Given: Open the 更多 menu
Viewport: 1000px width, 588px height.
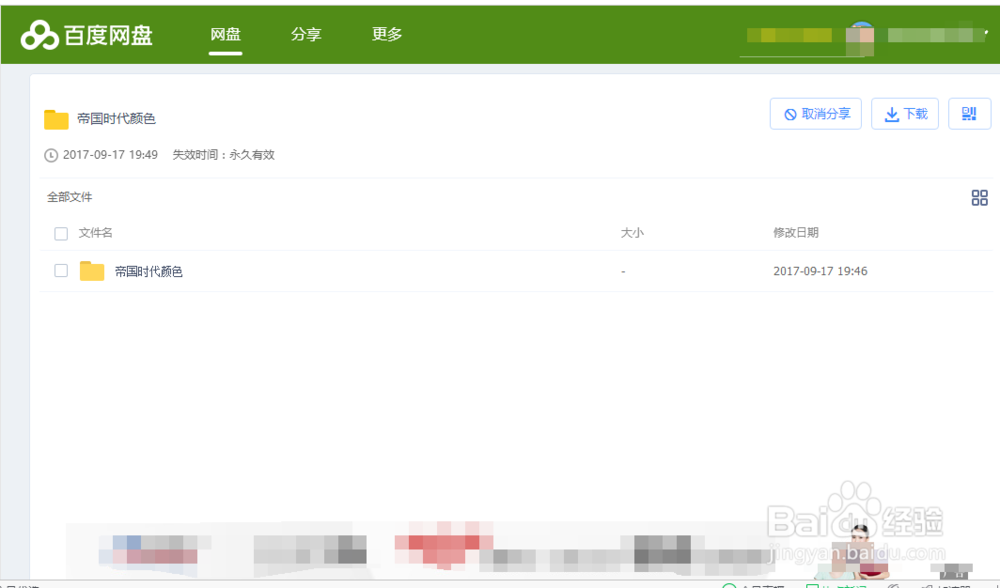Looking at the screenshot, I should click(x=387, y=34).
